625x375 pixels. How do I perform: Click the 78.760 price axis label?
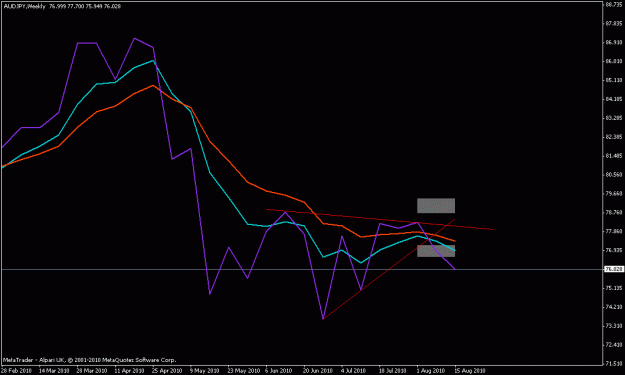tap(614, 212)
